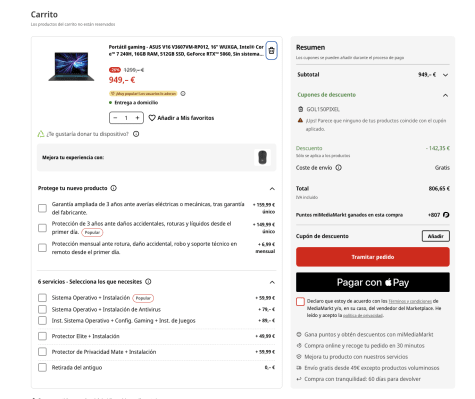
Task: Pay with Apple Pay button
Action: pos(373,282)
